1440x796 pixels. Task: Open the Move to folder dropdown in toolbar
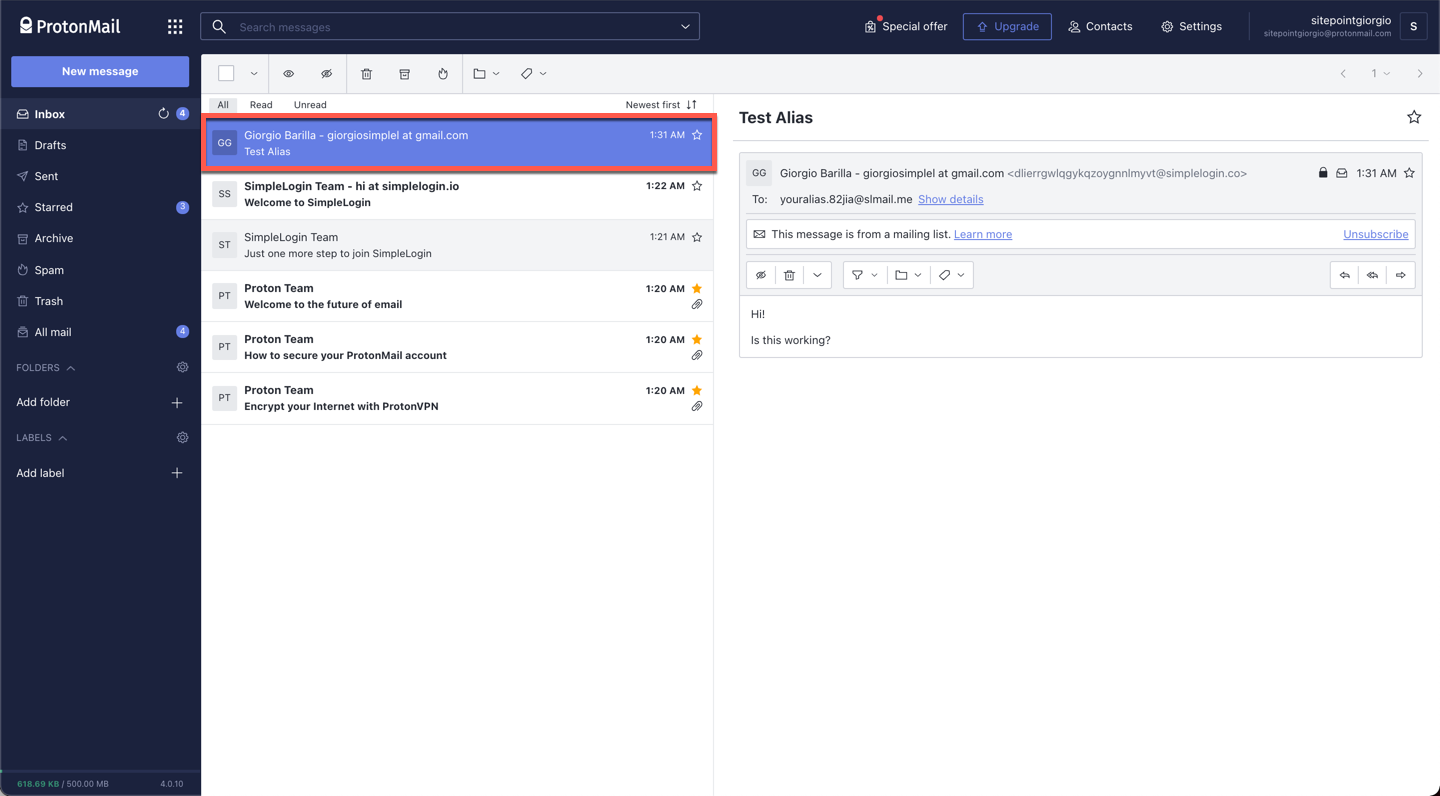coord(486,74)
